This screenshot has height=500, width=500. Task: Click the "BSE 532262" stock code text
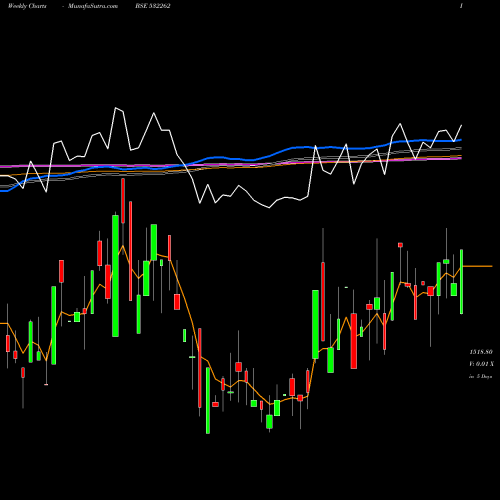pos(153,6)
